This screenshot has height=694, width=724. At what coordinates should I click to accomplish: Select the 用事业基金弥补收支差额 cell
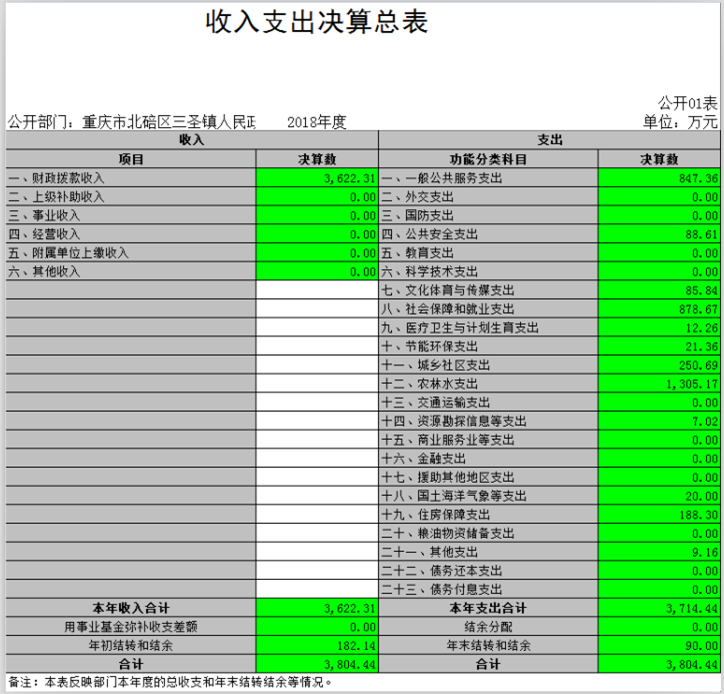click(131, 627)
